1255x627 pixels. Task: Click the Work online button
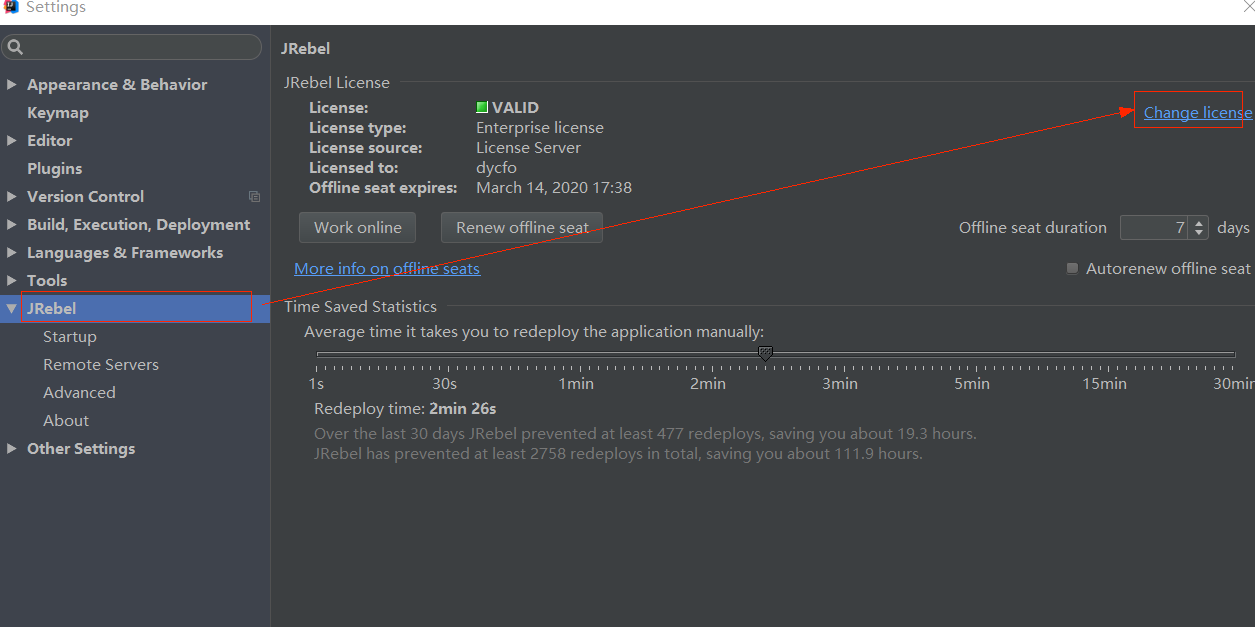(x=357, y=228)
